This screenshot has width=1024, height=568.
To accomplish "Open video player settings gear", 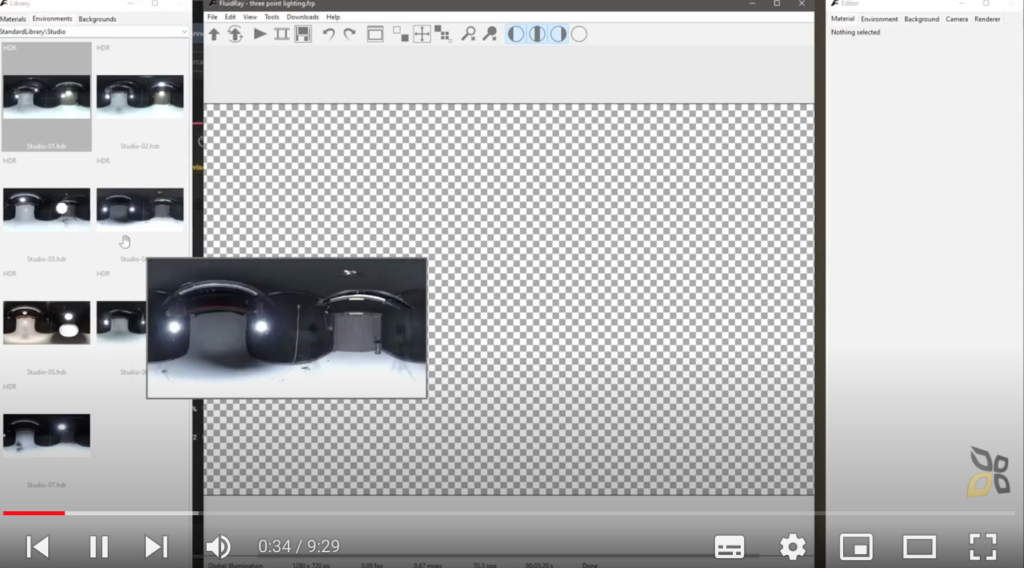I will (x=792, y=546).
